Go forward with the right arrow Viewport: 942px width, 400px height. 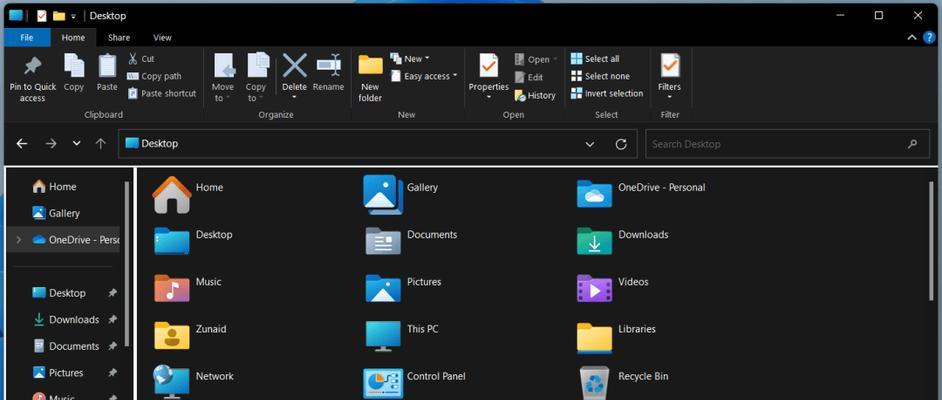pos(51,144)
